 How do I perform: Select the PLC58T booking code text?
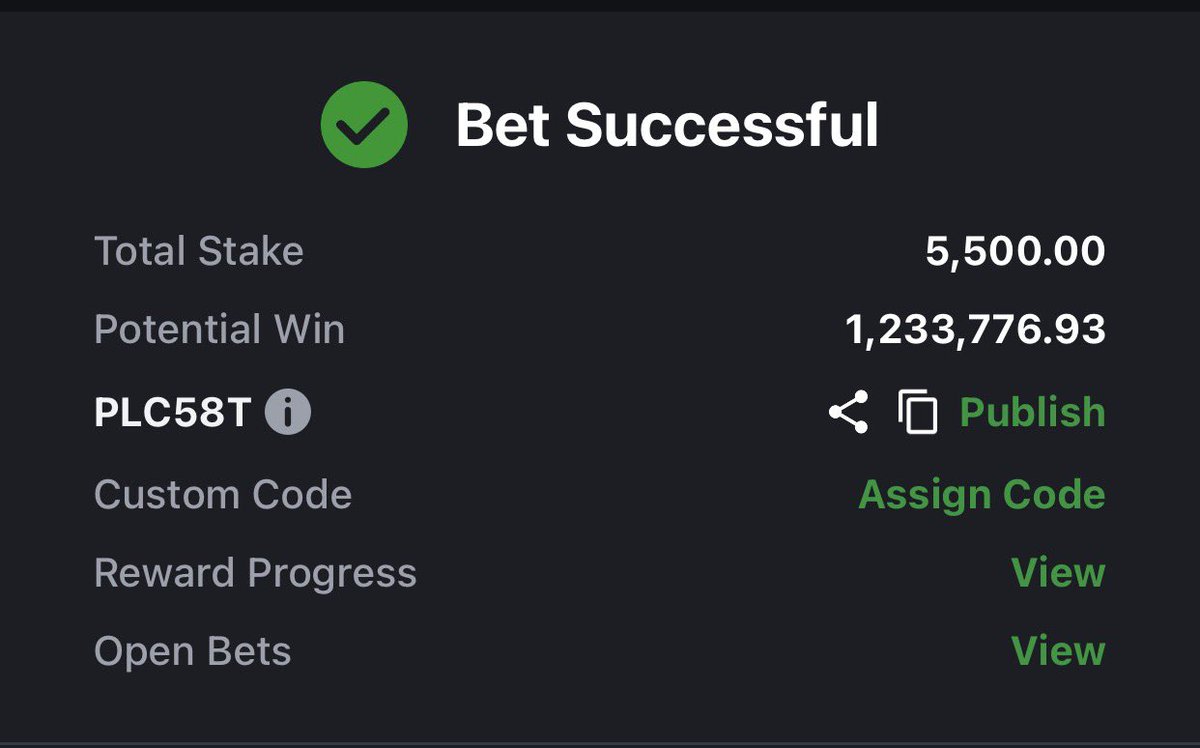(x=171, y=412)
